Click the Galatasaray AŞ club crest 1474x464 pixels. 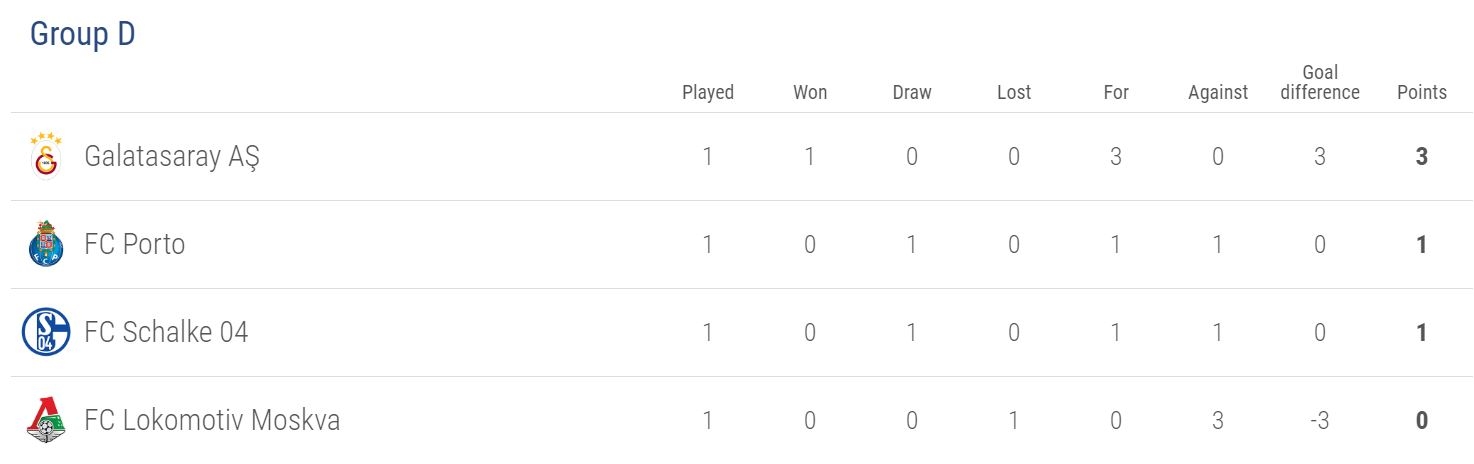click(46, 157)
